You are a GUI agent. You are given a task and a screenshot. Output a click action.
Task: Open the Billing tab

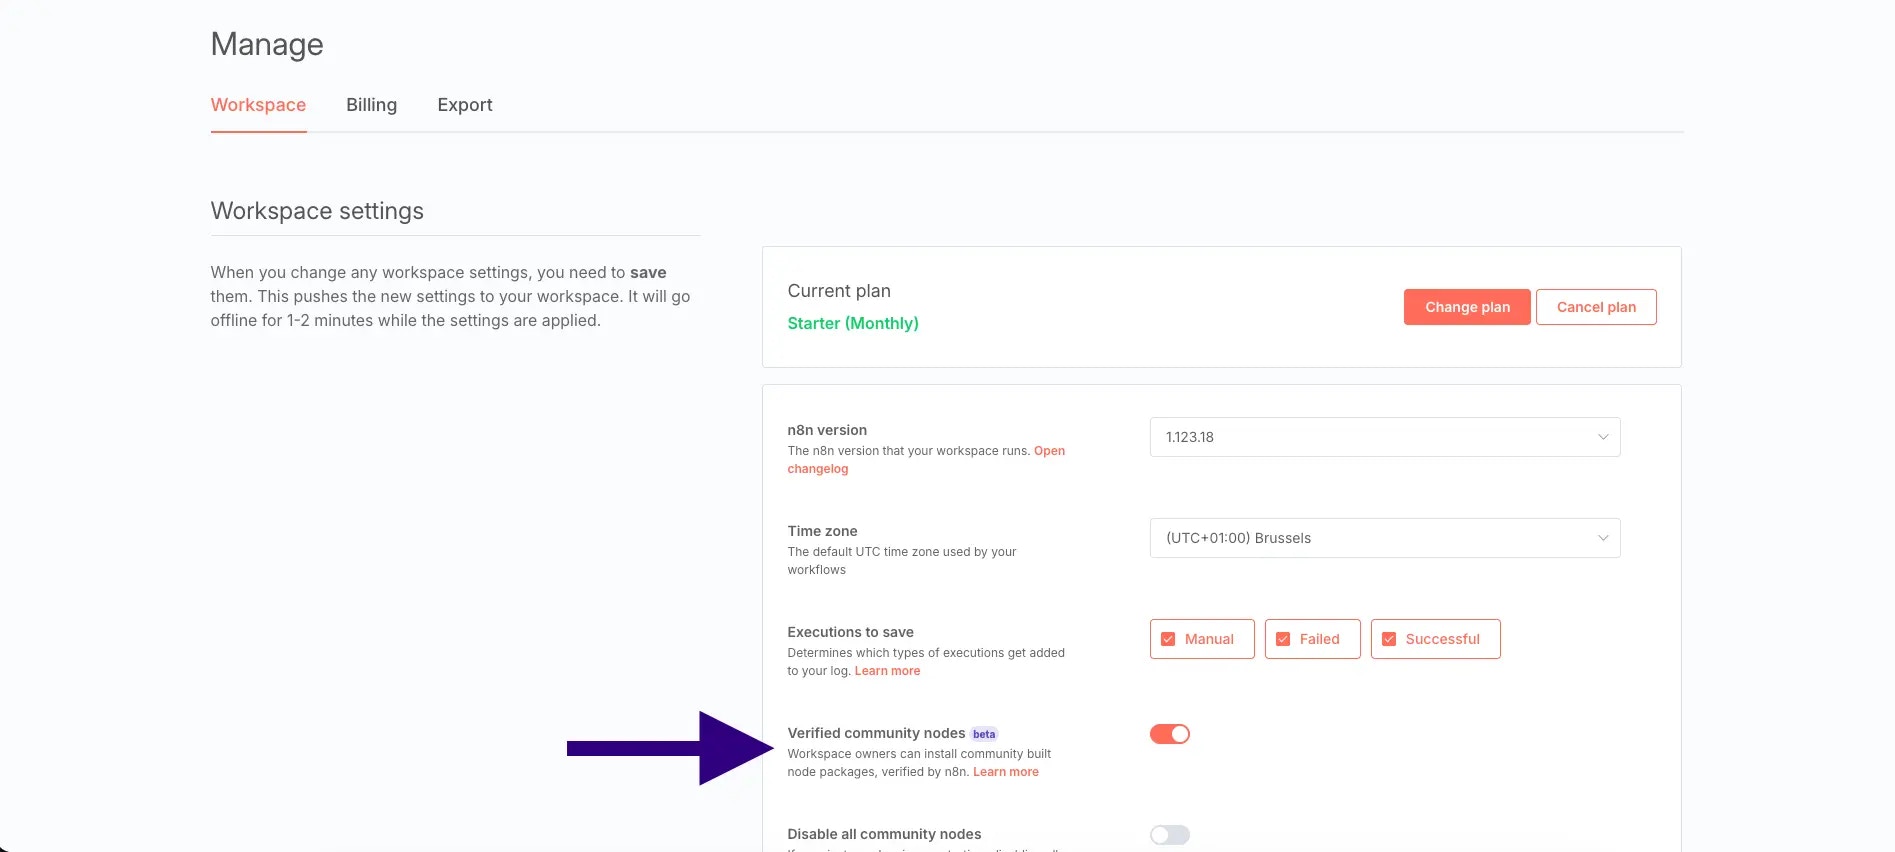[x=371, y=105]
